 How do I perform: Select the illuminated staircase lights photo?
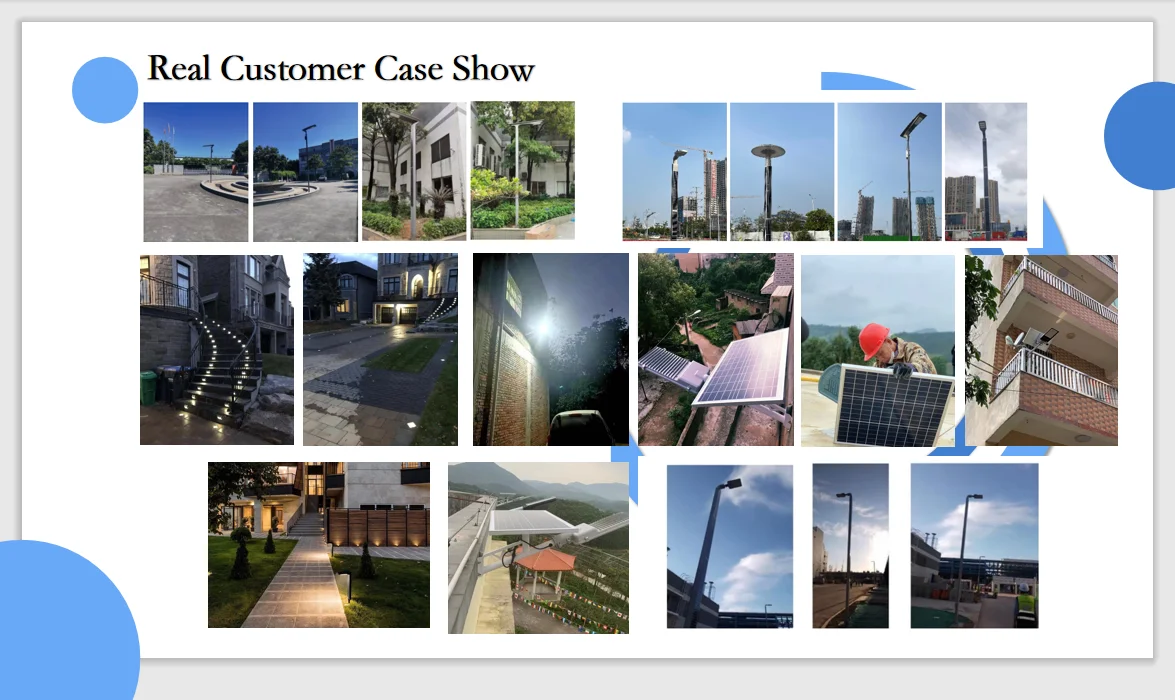(217, 350)
